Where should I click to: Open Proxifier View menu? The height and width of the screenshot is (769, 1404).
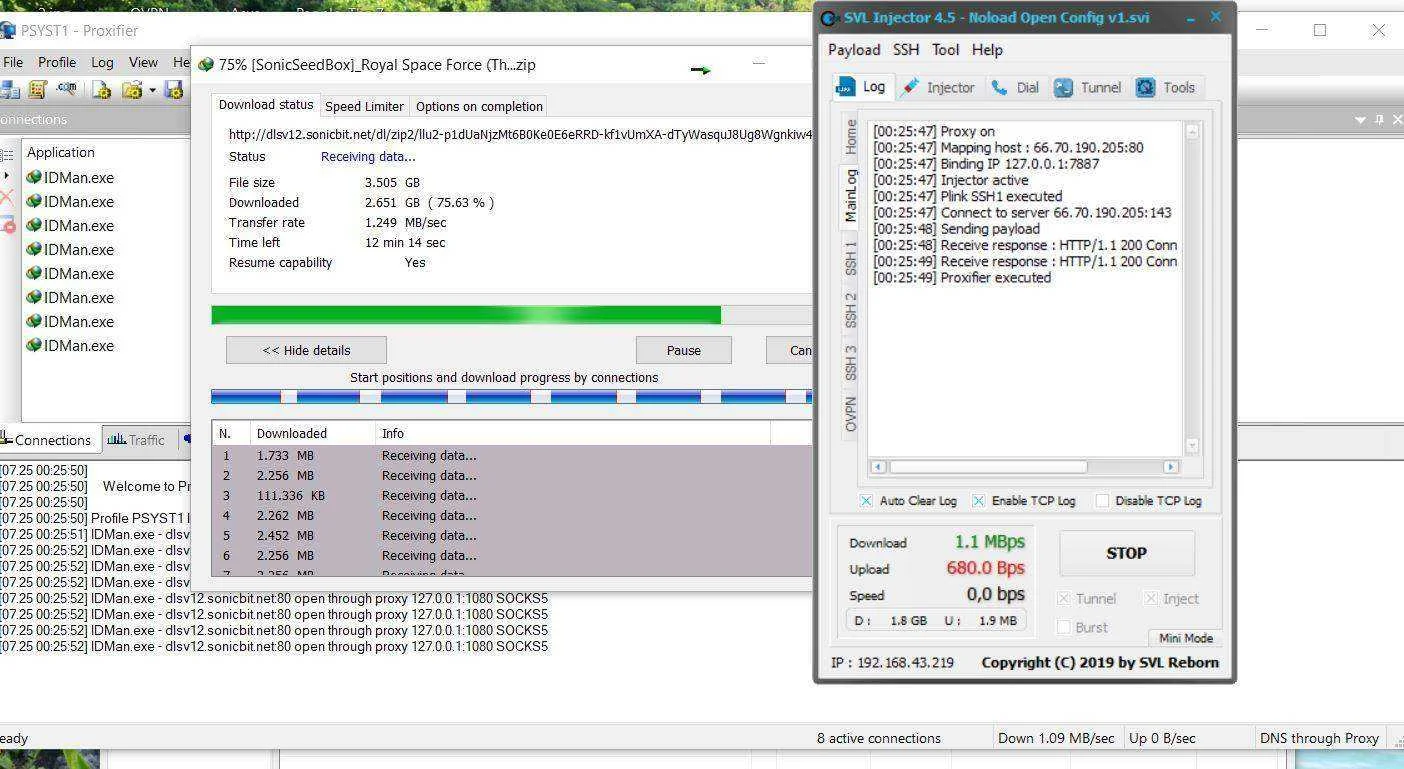143,62
